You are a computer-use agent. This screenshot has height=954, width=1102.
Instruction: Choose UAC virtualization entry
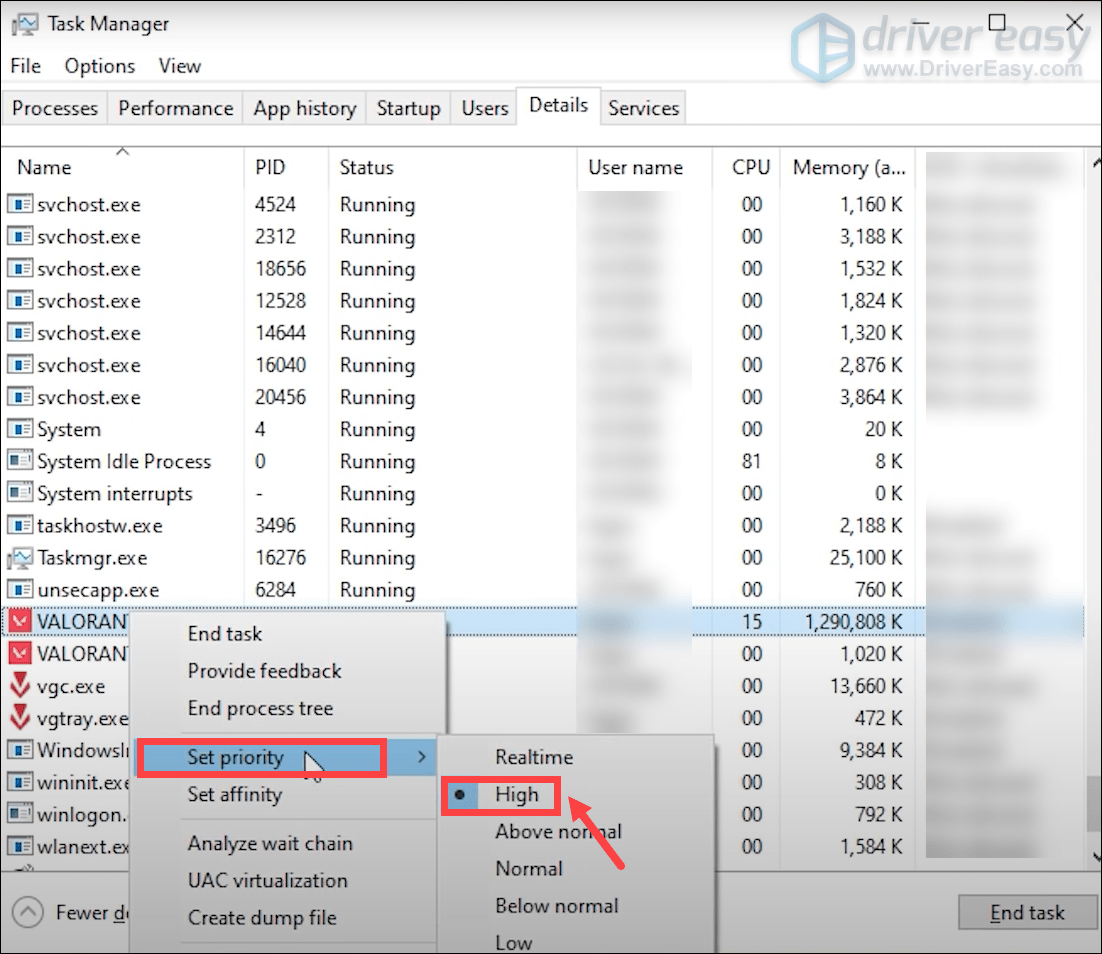(x=268, y=881)
